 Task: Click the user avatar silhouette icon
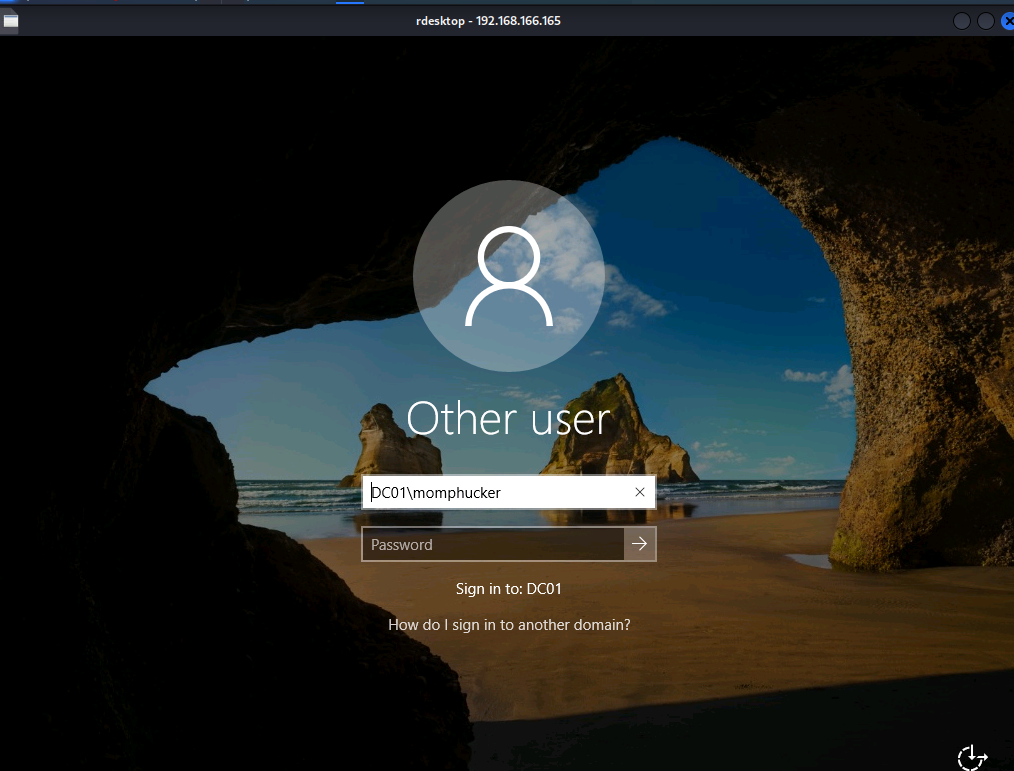508,276
